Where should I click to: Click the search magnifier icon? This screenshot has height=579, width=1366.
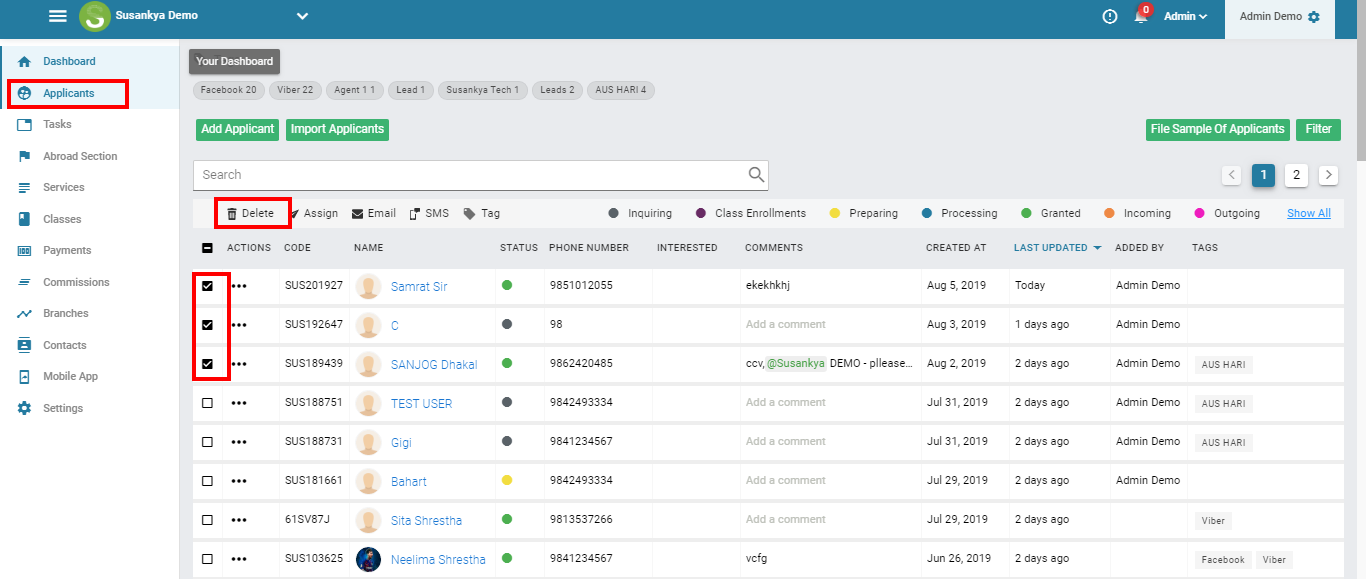click(756, 174)
